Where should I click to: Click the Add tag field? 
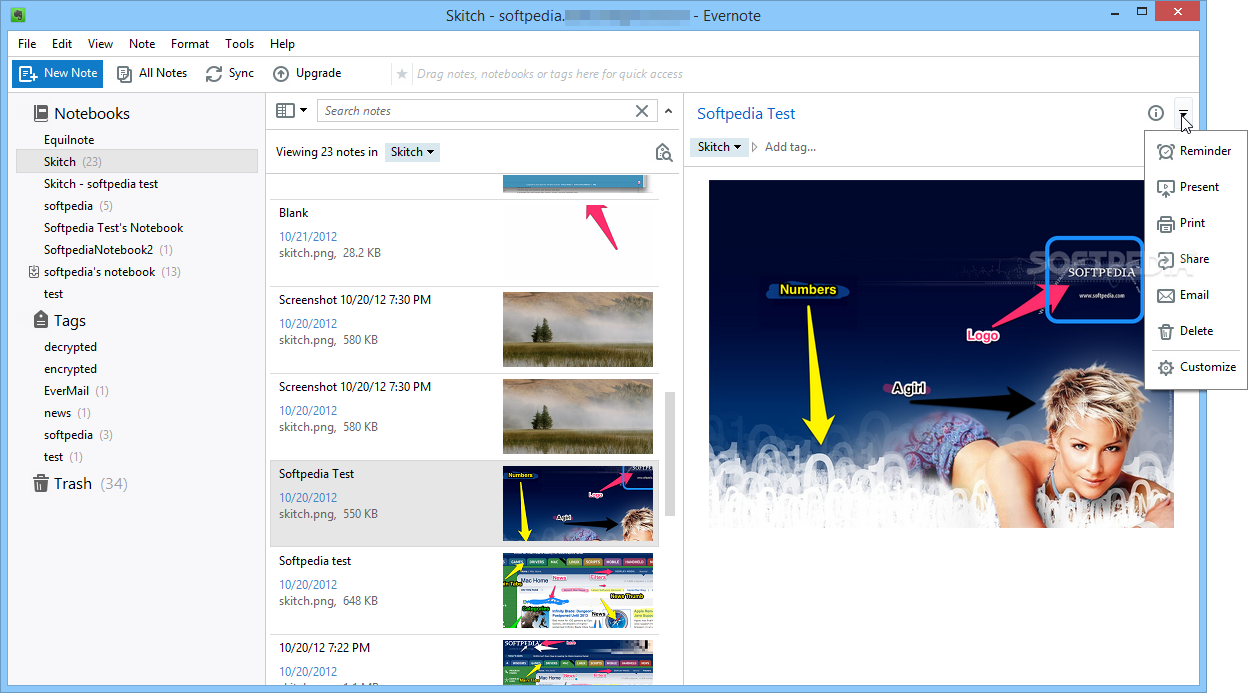790,147
